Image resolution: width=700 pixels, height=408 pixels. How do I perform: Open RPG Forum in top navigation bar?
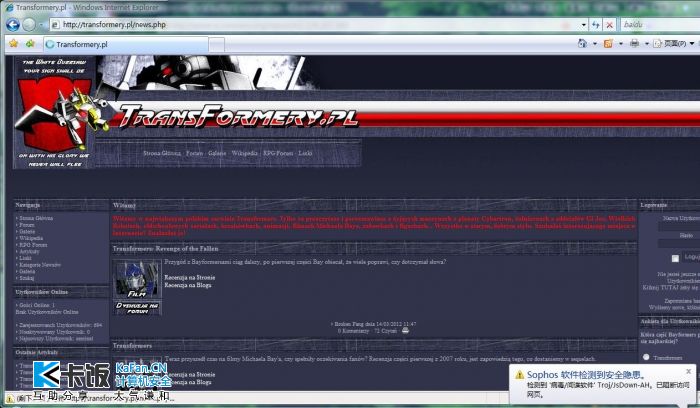point(278,153)
